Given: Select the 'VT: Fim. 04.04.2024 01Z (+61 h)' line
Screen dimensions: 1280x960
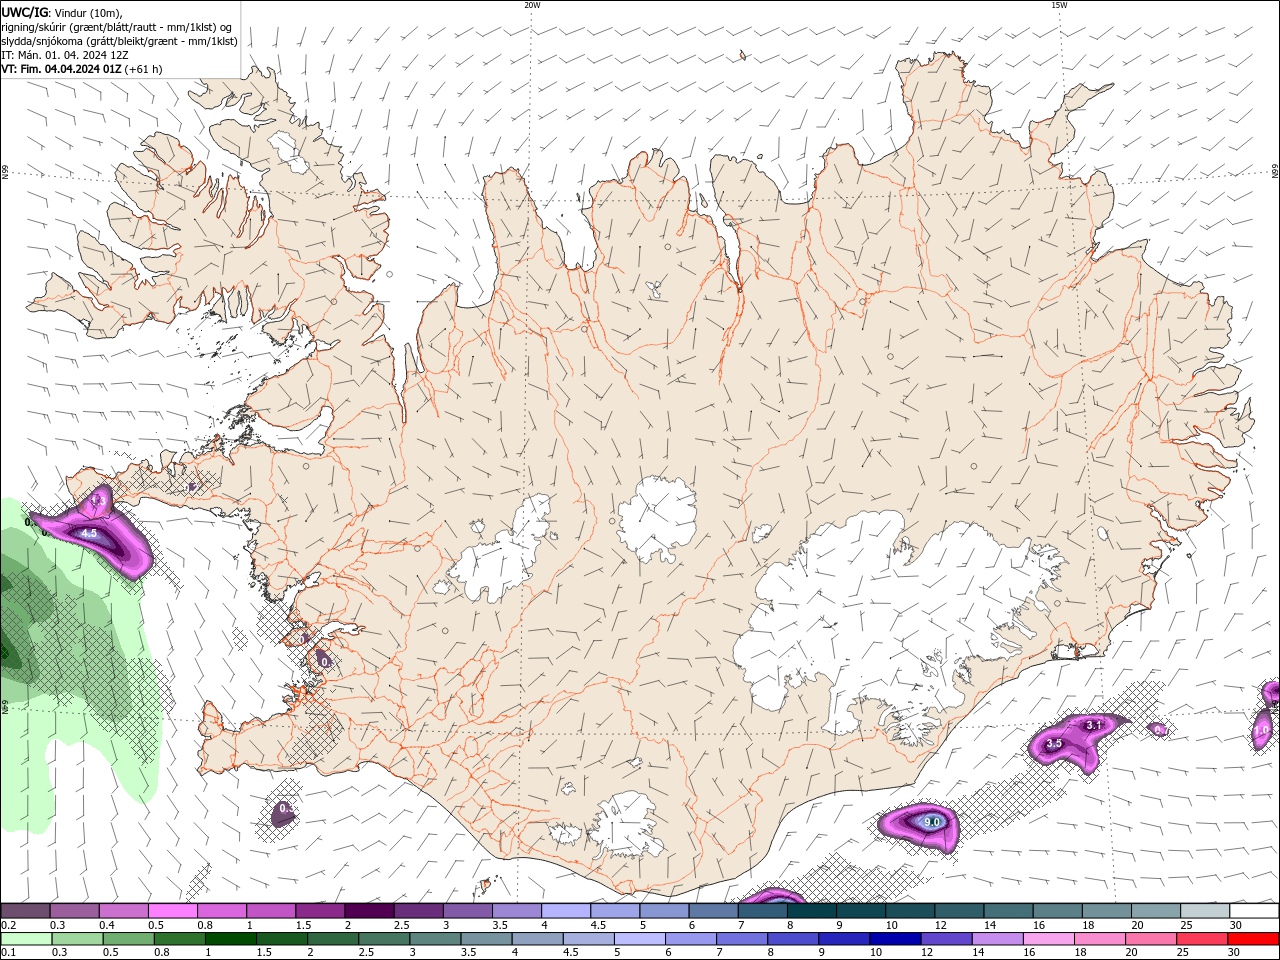Looking at the screenshot, I should (82, 69).
